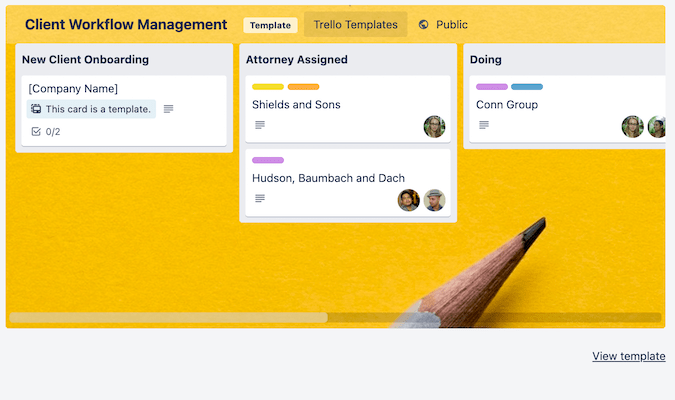This screenshot has height=400, width=675.
Task: Click the description icon on the [Company Name] card
Action: tap(168, 109)
